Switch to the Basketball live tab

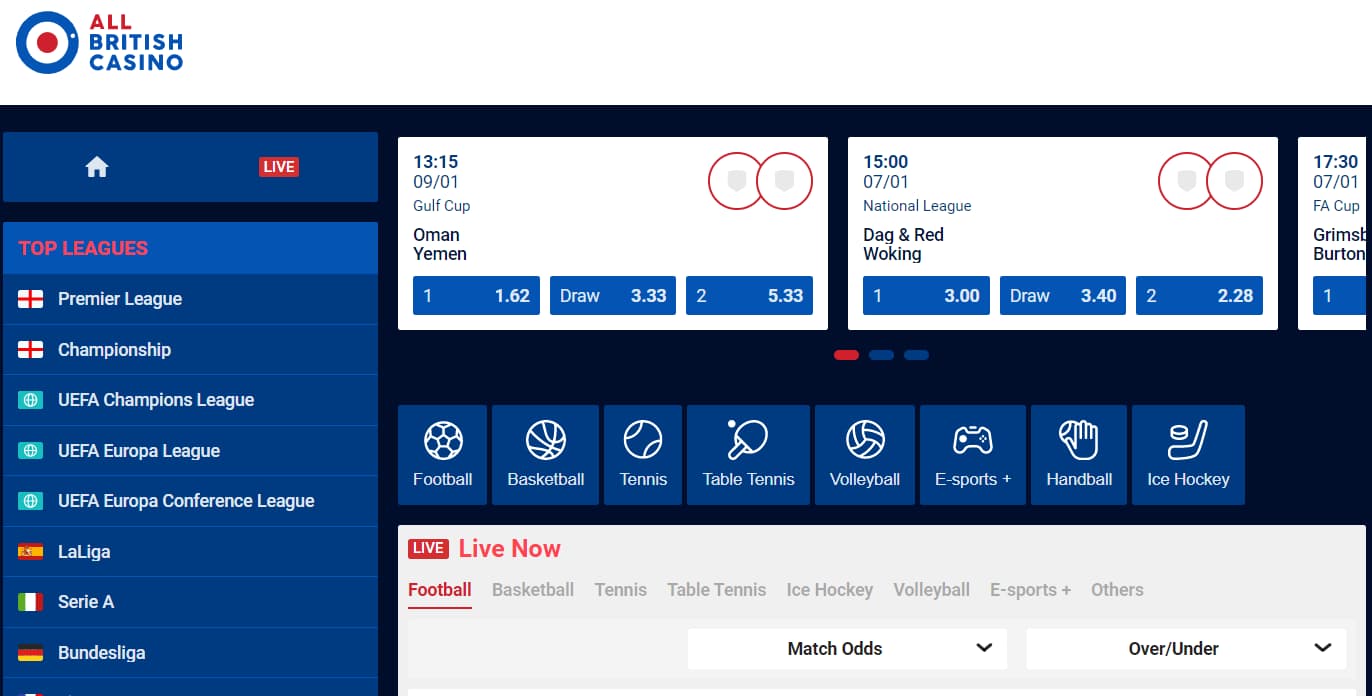pos(533,590)
